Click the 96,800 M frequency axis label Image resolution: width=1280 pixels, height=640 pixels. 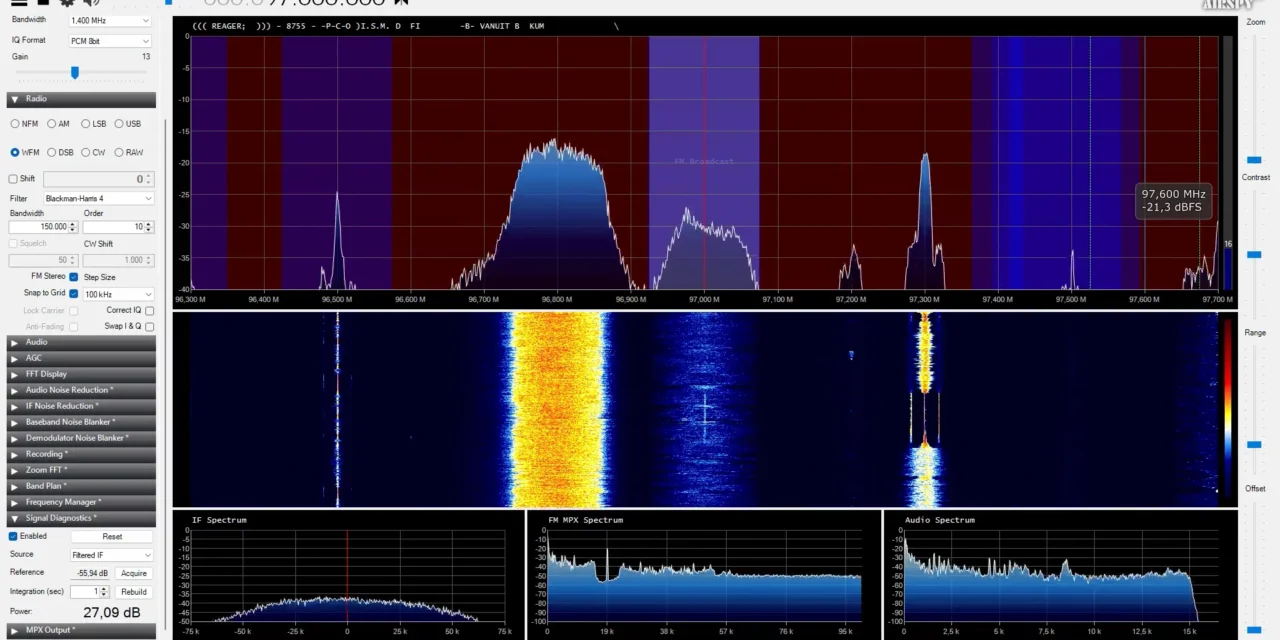click(x=557, y=299)
